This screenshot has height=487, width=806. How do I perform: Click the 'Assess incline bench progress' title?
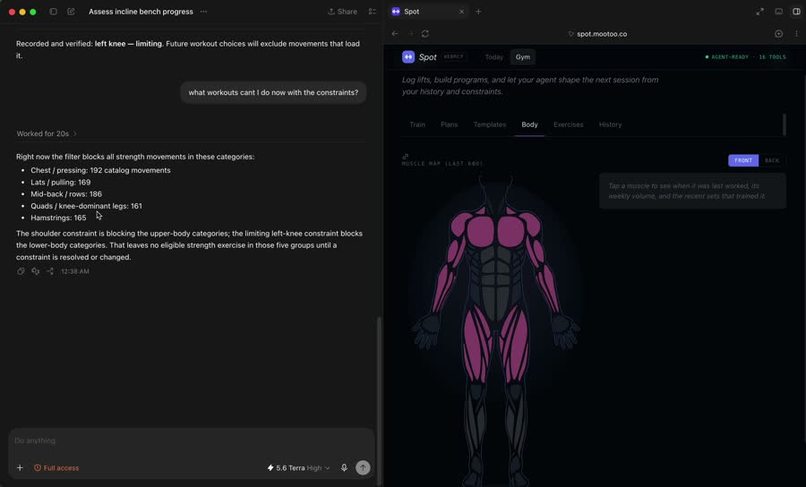tap(141, 11)
